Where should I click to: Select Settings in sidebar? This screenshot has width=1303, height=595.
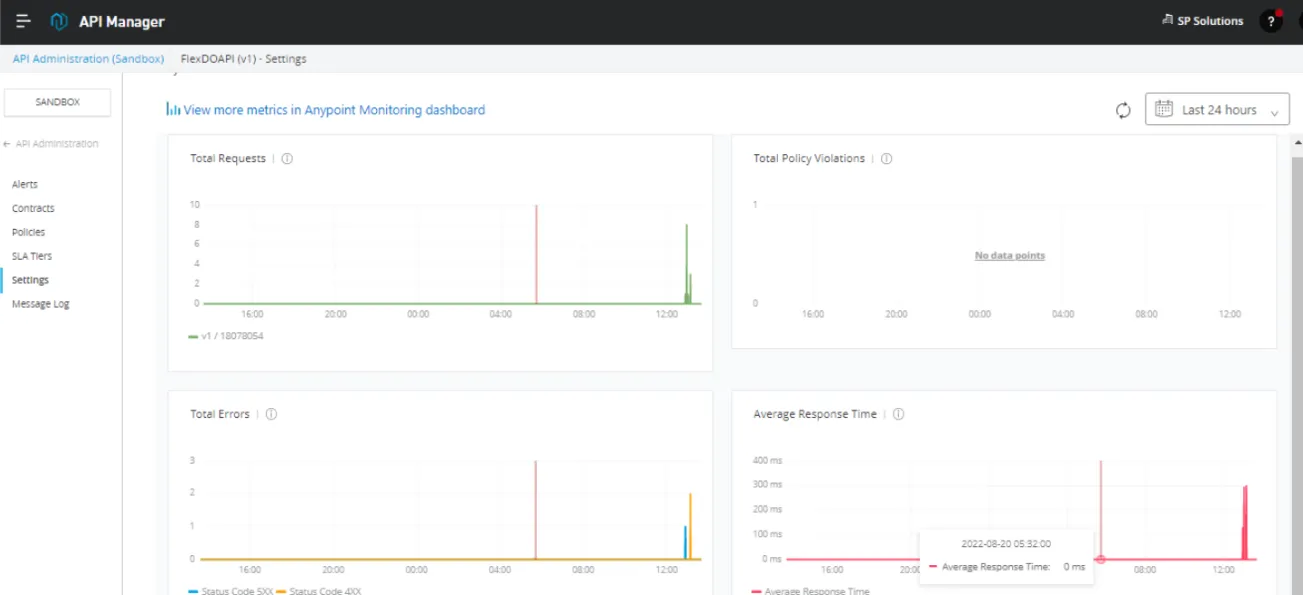(30, 281)
